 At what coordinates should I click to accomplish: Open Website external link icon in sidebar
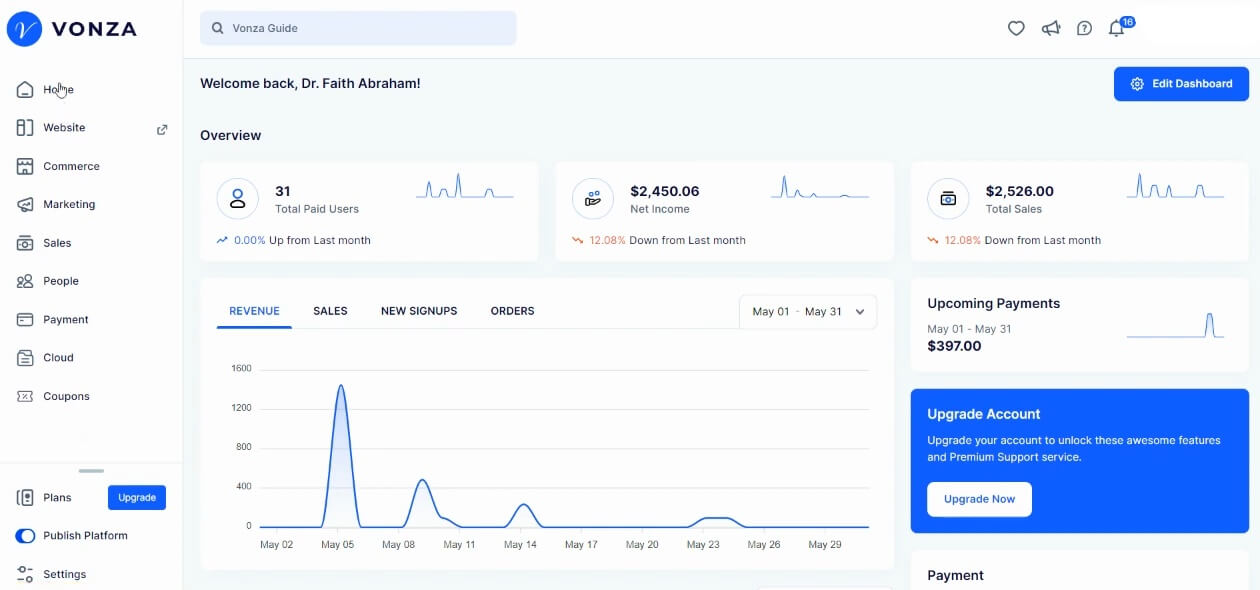point(162,129)
